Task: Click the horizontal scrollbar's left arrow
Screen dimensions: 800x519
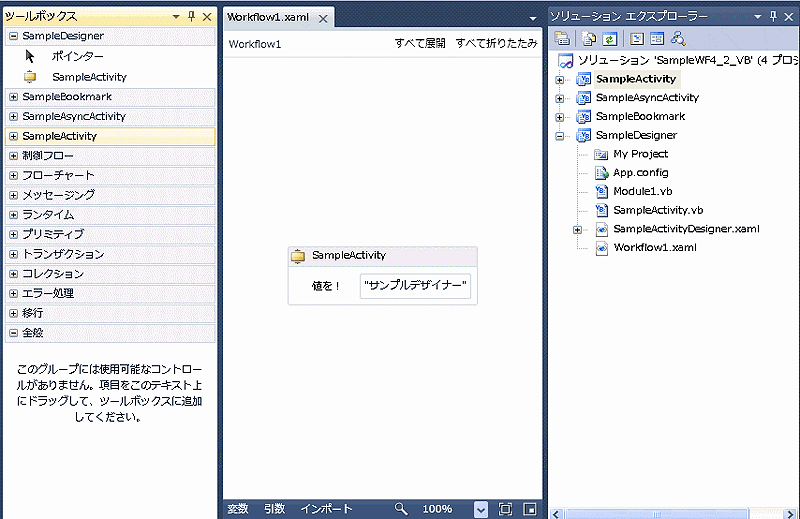Action: pyautogui.click(x=557, y=514)
